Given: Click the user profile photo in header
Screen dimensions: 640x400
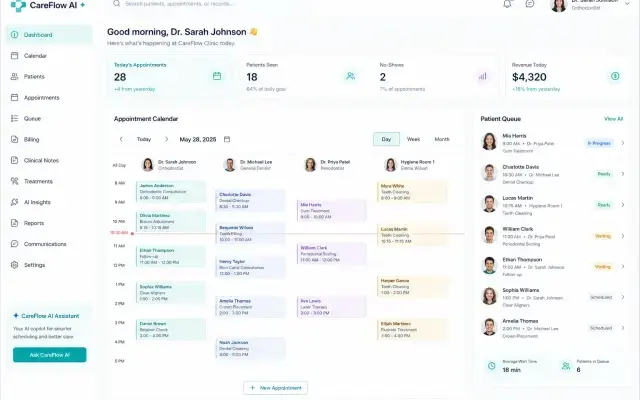Looking at the screenshot, I should click(x=559, y=5).
